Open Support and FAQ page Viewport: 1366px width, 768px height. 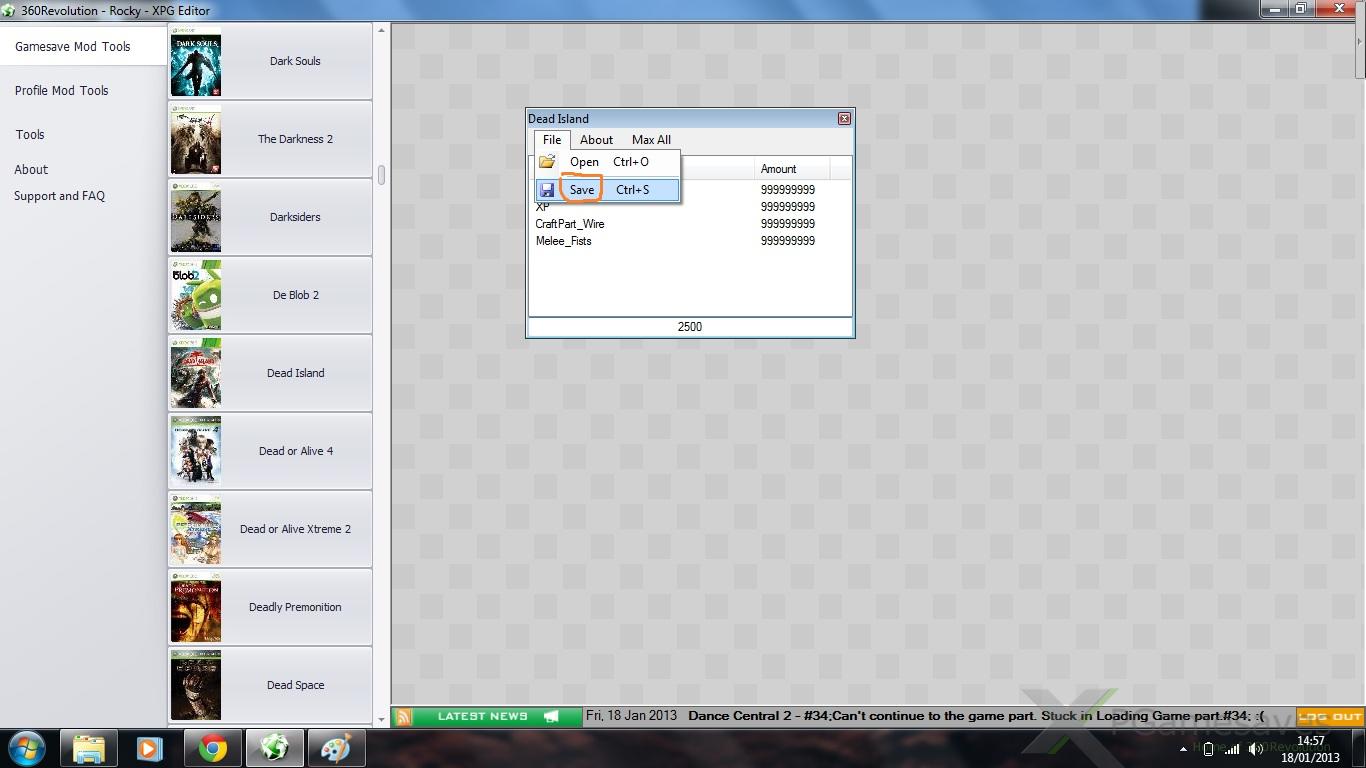point(60,196)
